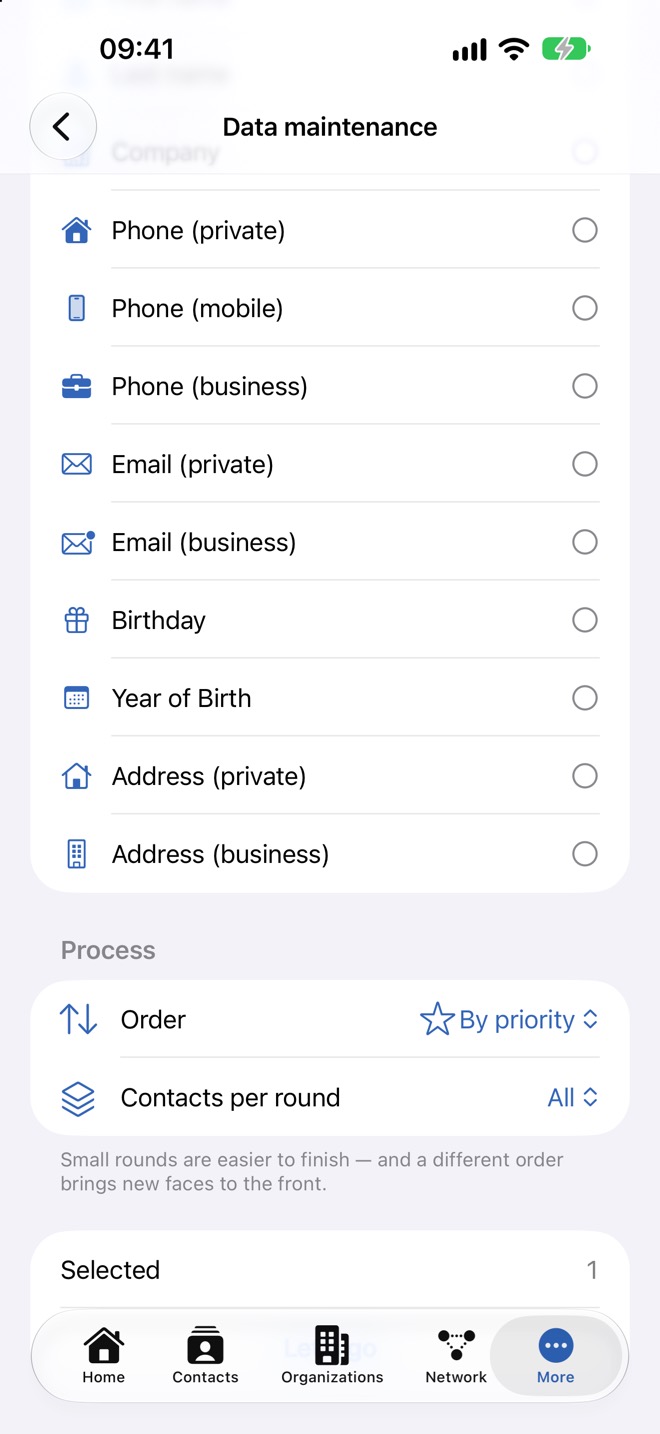The height and width of the screenshot is (1434, 660).
Task: Select the Phone (mobile) radio button
Action: (x=585, y=308)
